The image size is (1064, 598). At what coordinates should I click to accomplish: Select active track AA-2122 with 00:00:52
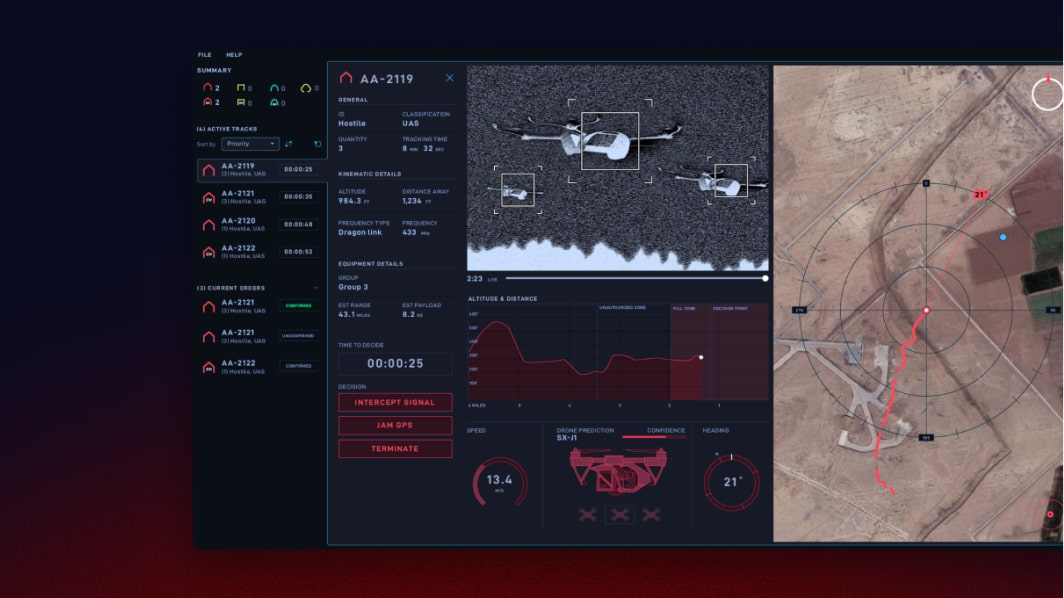point(262,252)
